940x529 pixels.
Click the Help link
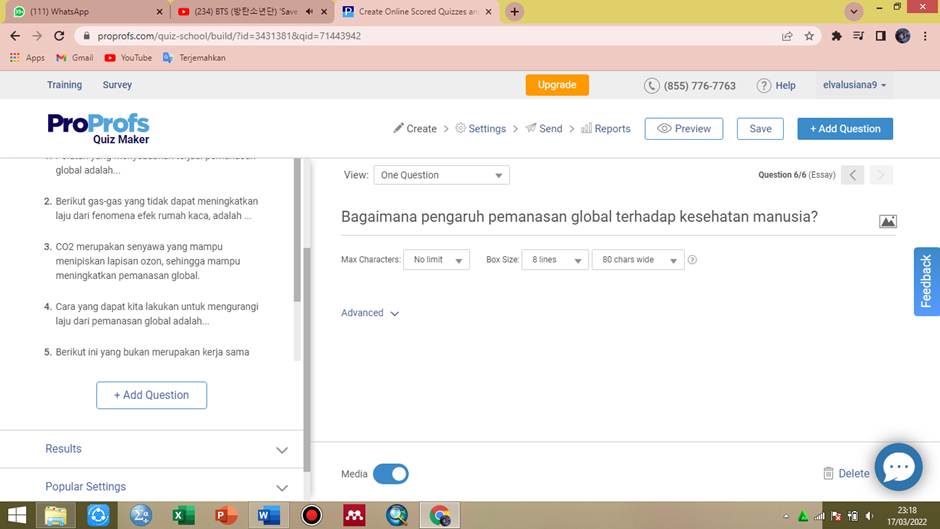[776, 85]
